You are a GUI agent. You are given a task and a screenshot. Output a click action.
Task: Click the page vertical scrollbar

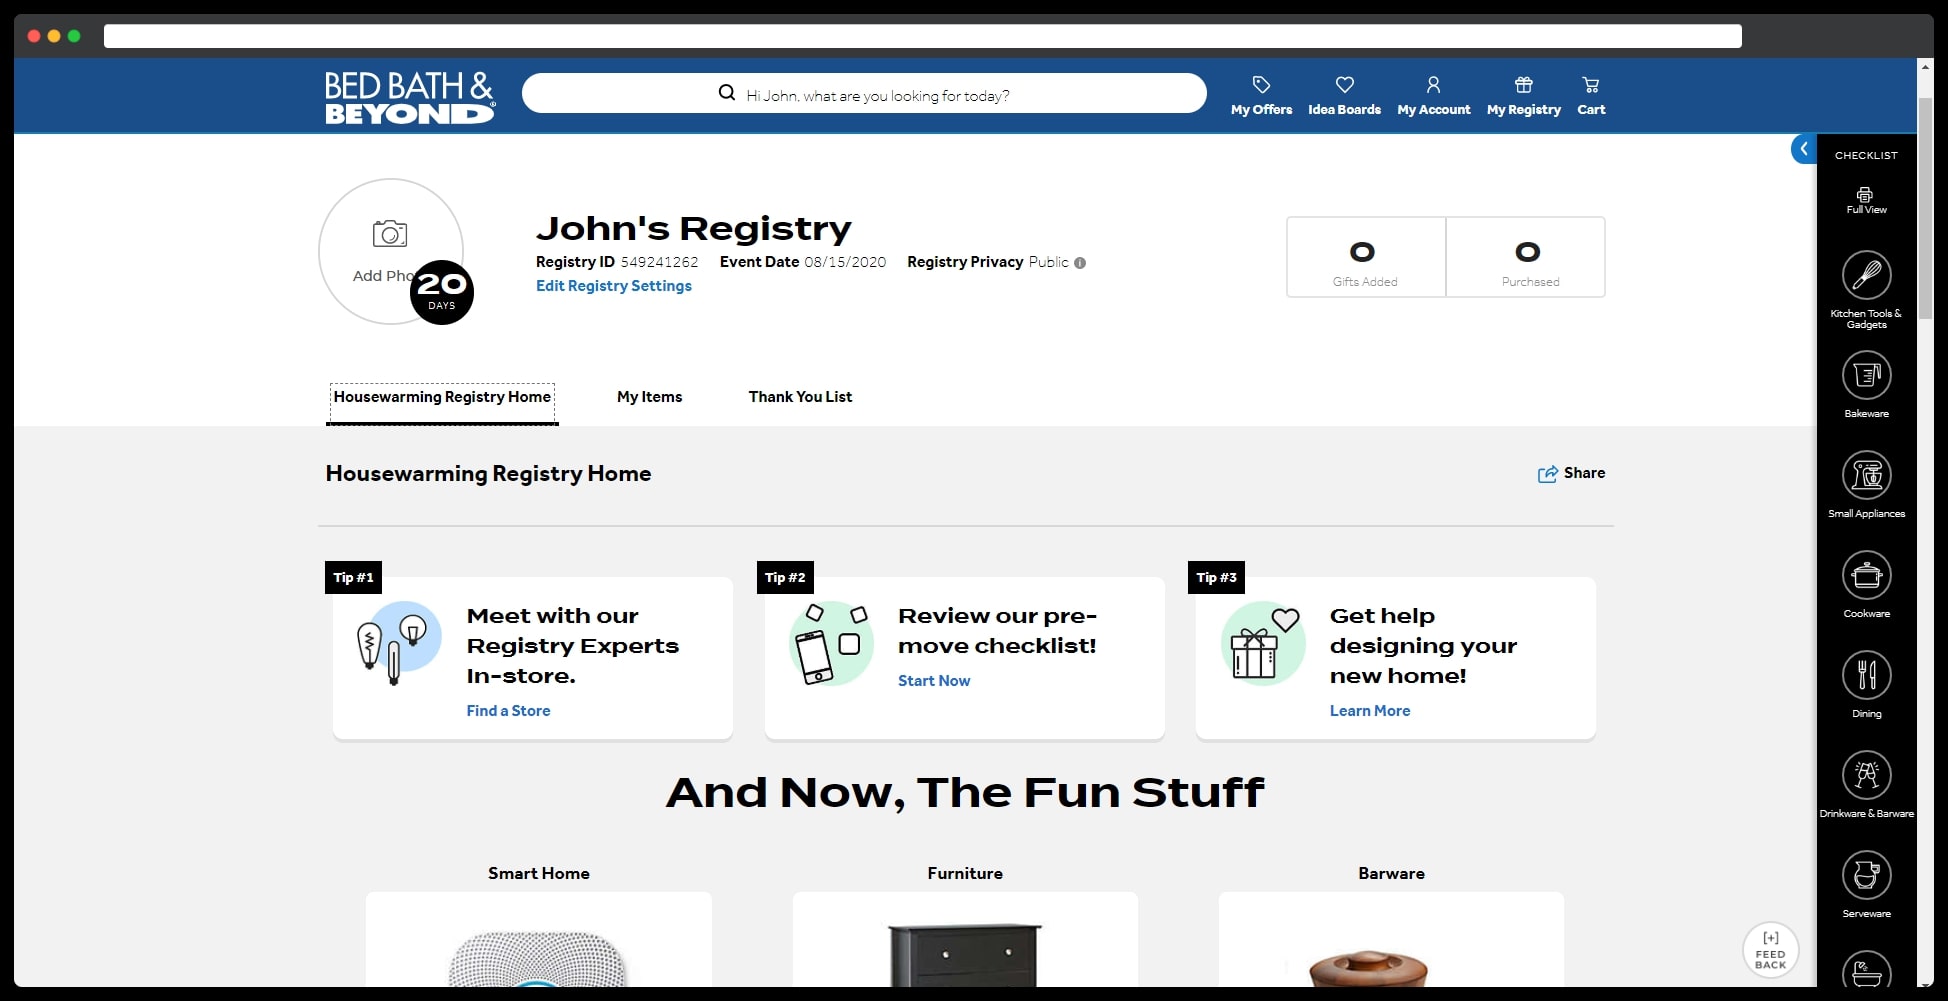(1925, 210)
